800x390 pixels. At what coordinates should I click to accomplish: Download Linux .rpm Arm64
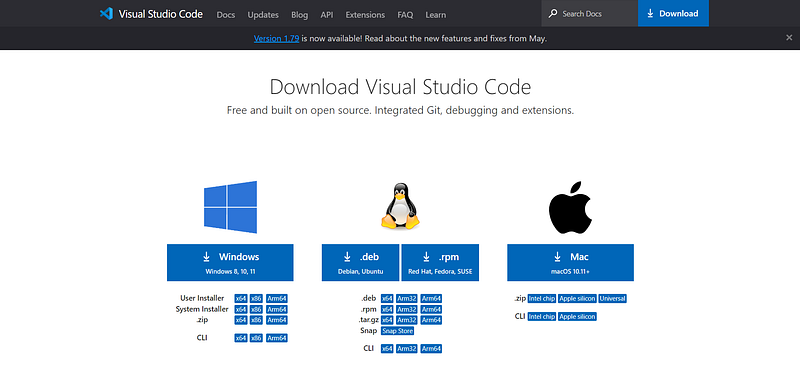[x=431, y=309]
